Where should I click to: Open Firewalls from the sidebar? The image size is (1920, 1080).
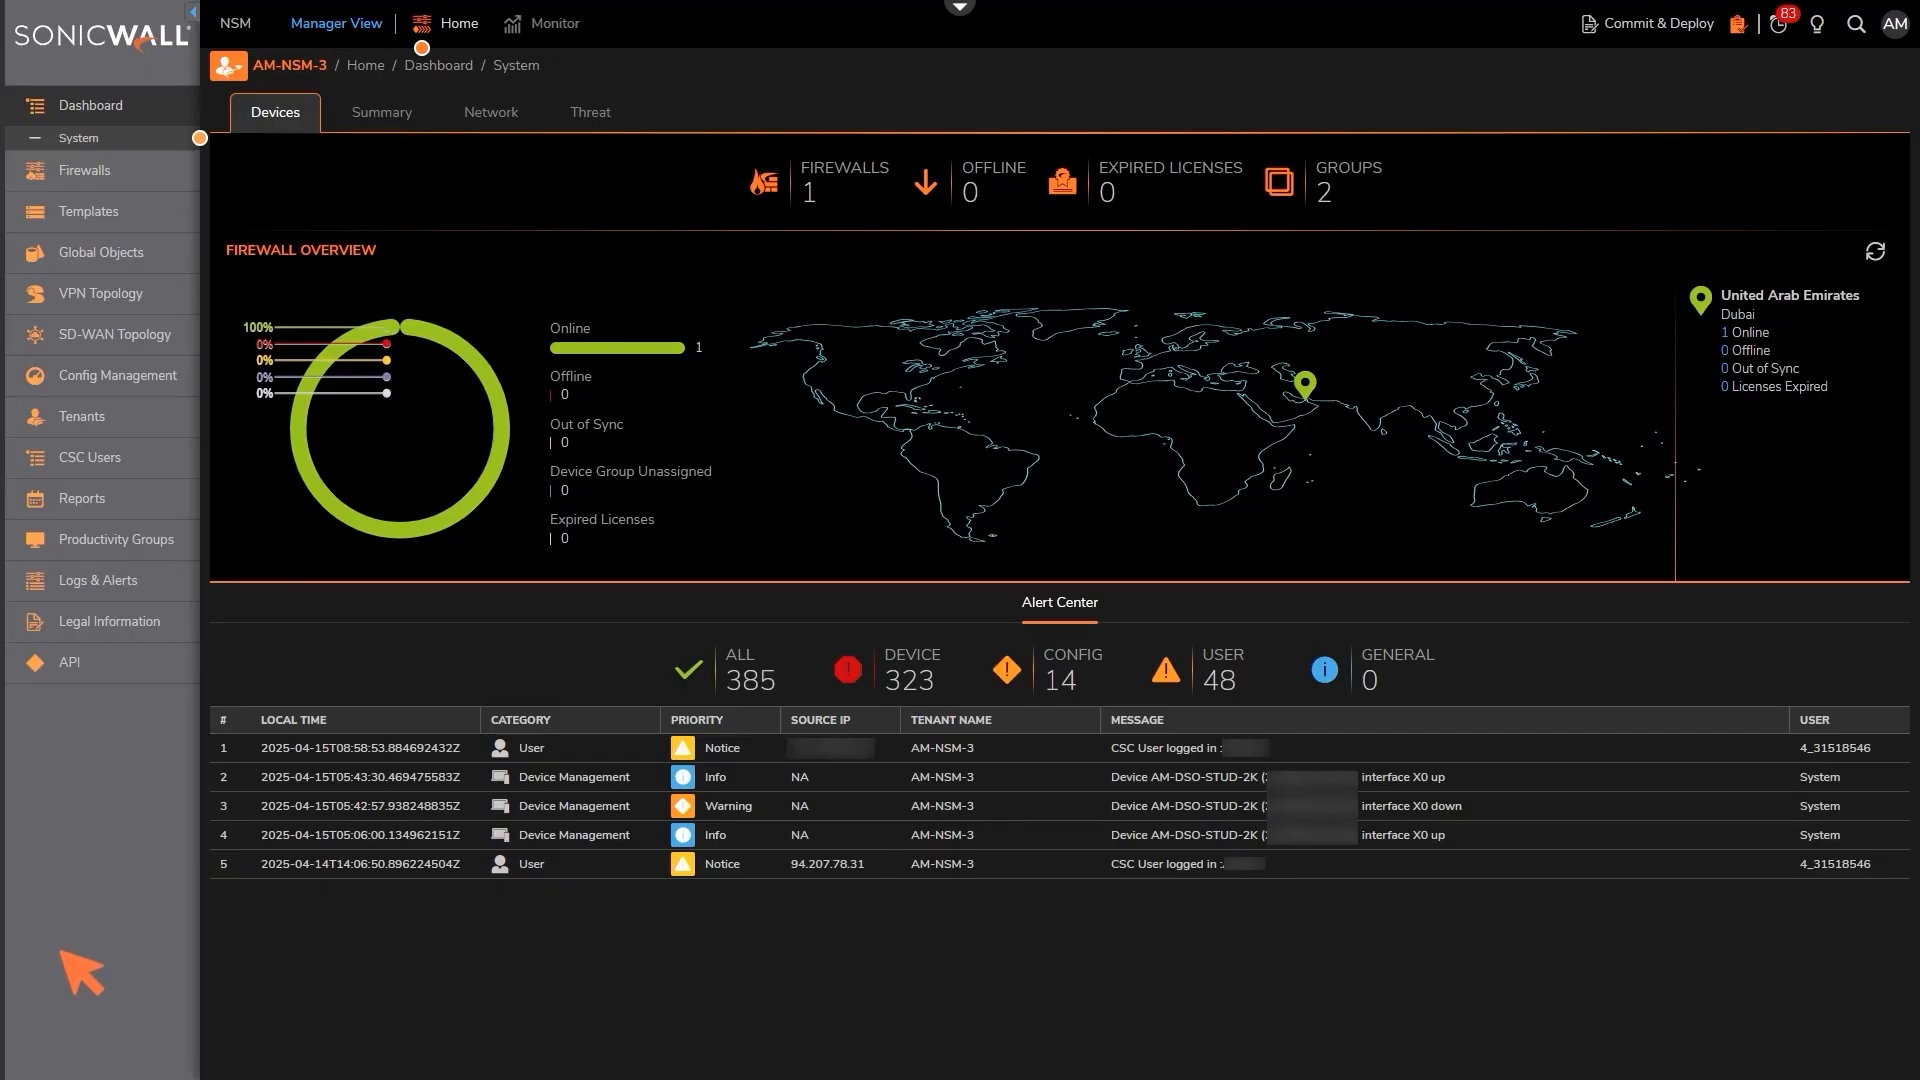(85, 170)
